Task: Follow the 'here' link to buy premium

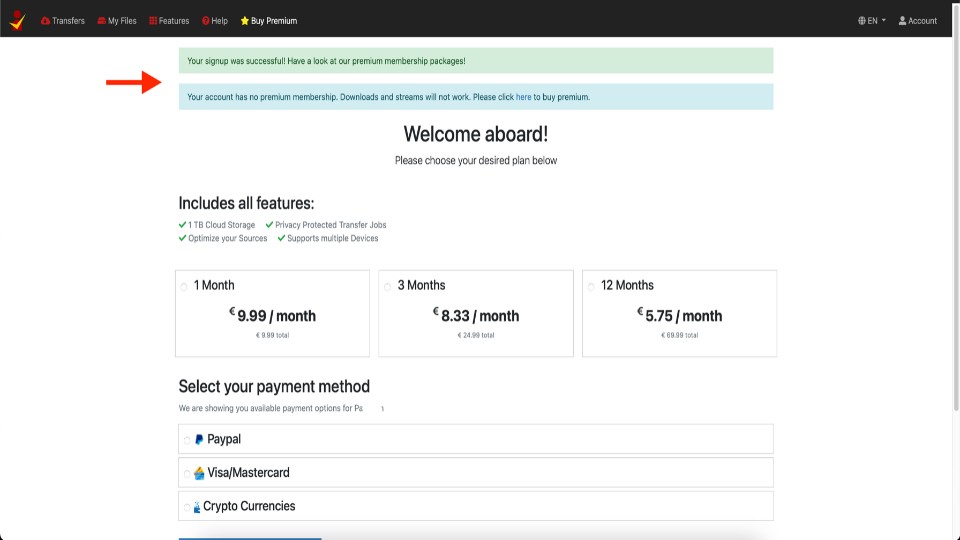Action: point(523,97)
